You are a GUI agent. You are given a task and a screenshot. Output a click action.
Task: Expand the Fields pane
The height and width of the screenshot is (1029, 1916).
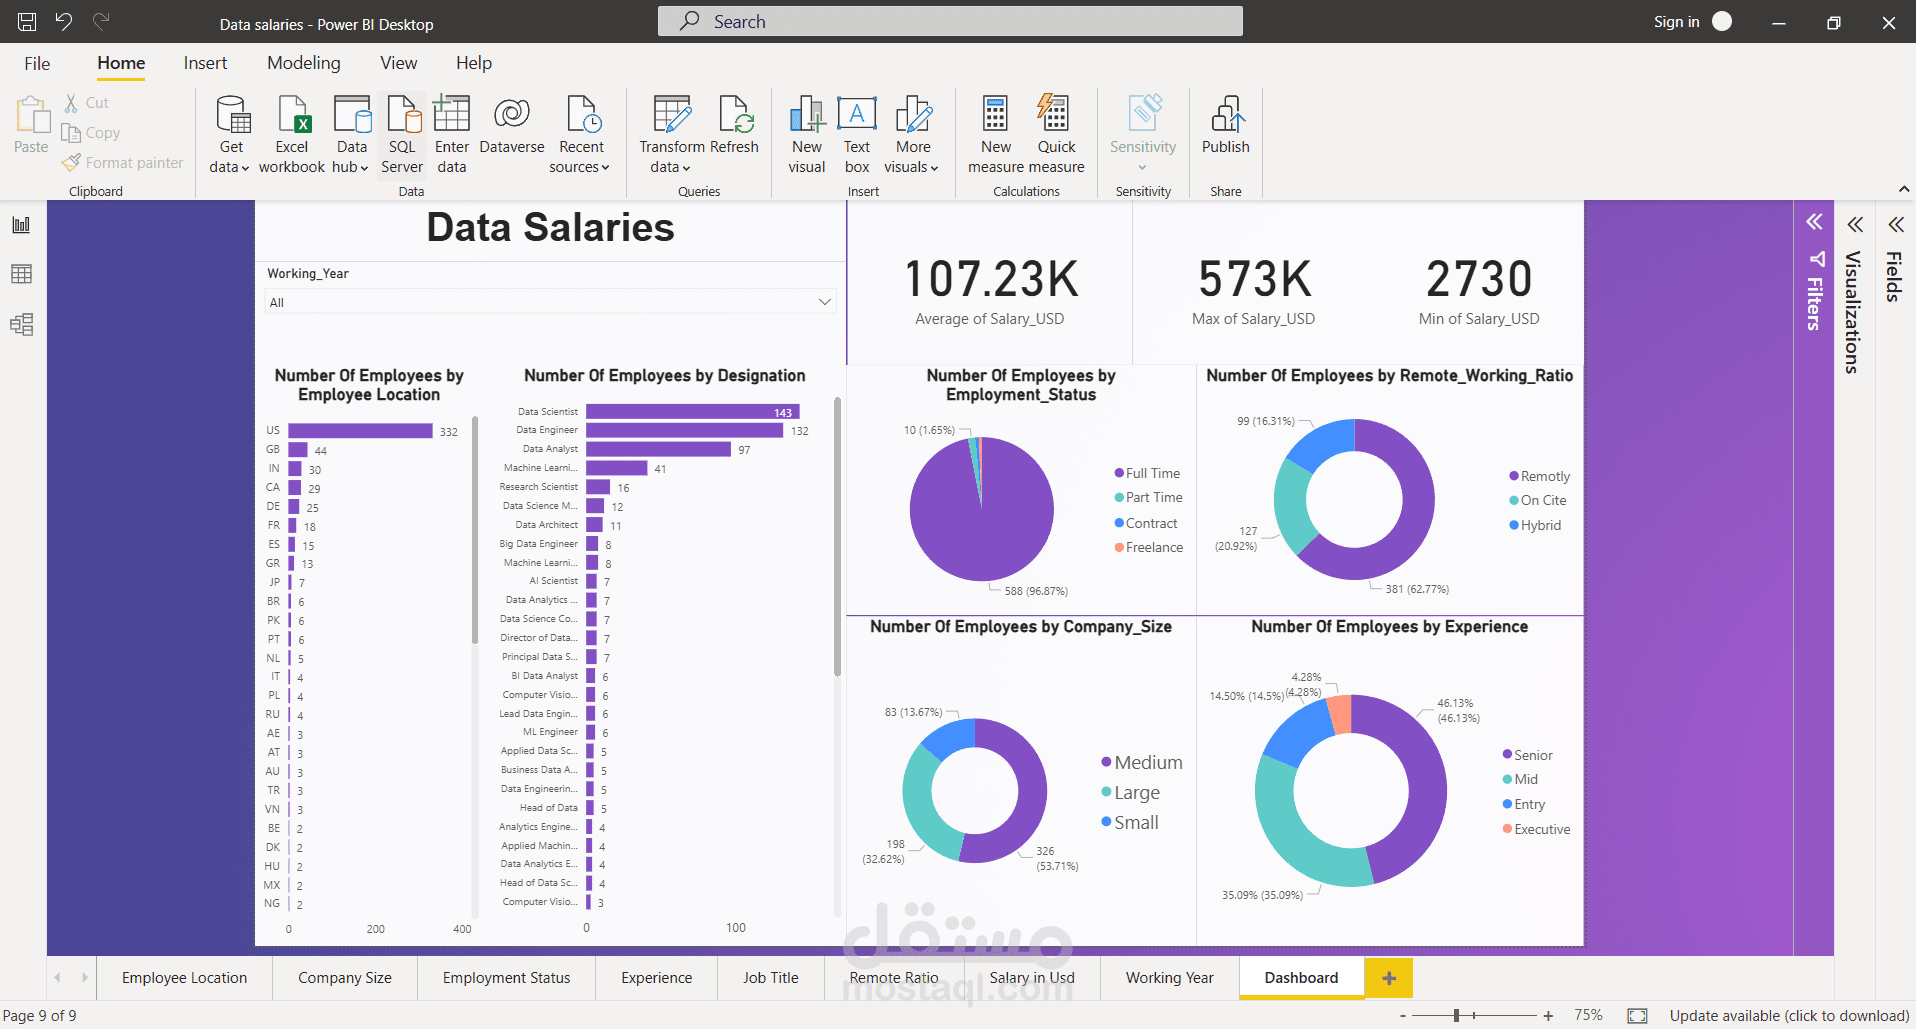coord(1896,225)
